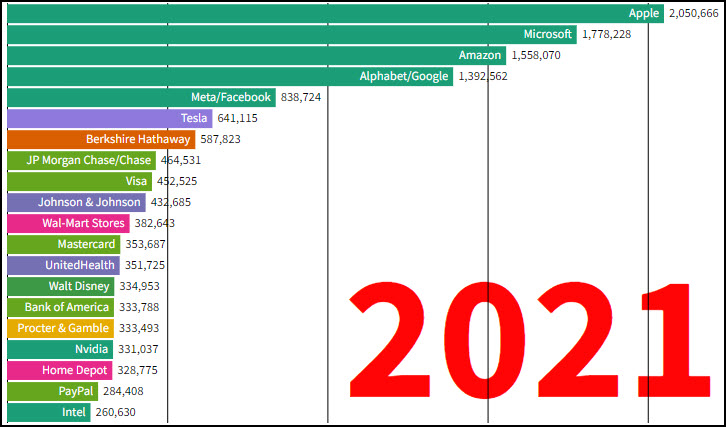726x427 pixels.
Task: Click the PayPal bar label
Action: (75, 391)
